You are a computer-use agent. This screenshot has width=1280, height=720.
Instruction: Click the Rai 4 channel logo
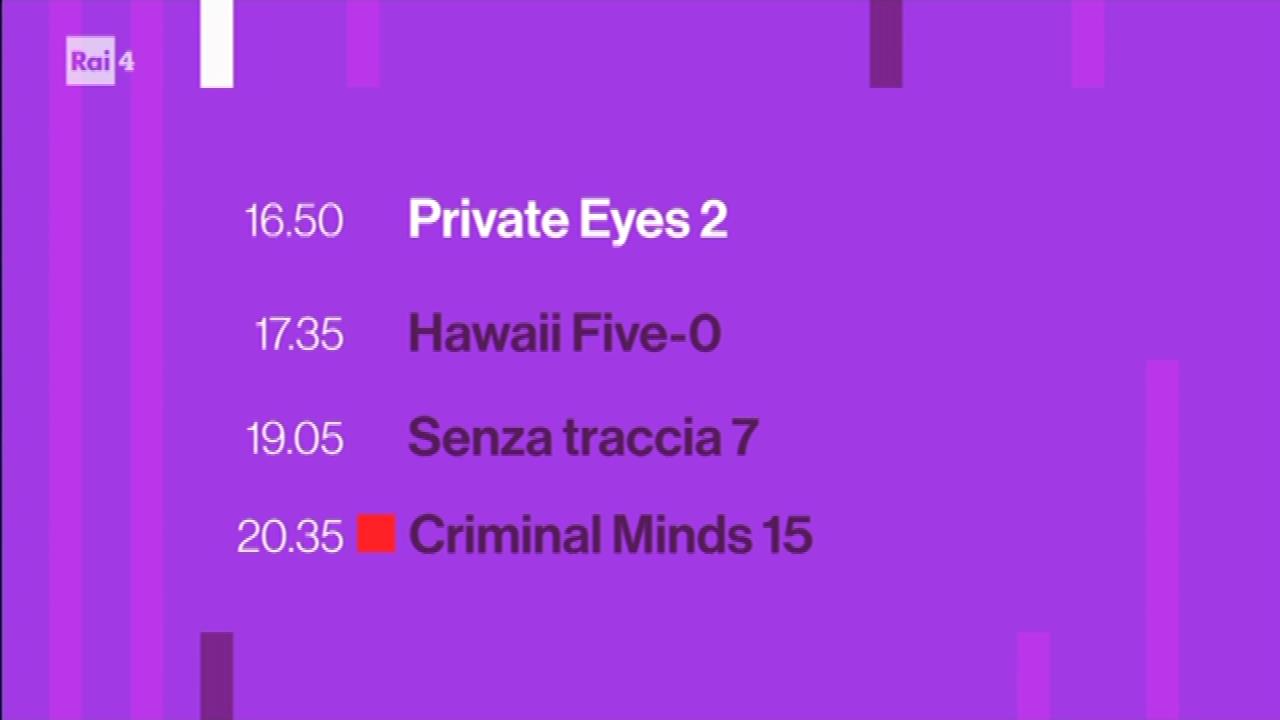tap(100, 61)
